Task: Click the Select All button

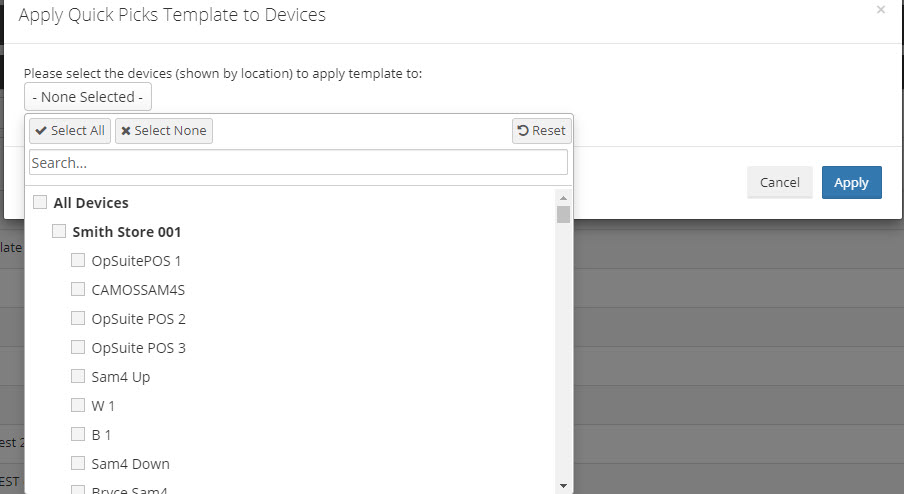Action: [x=70, y=131]
